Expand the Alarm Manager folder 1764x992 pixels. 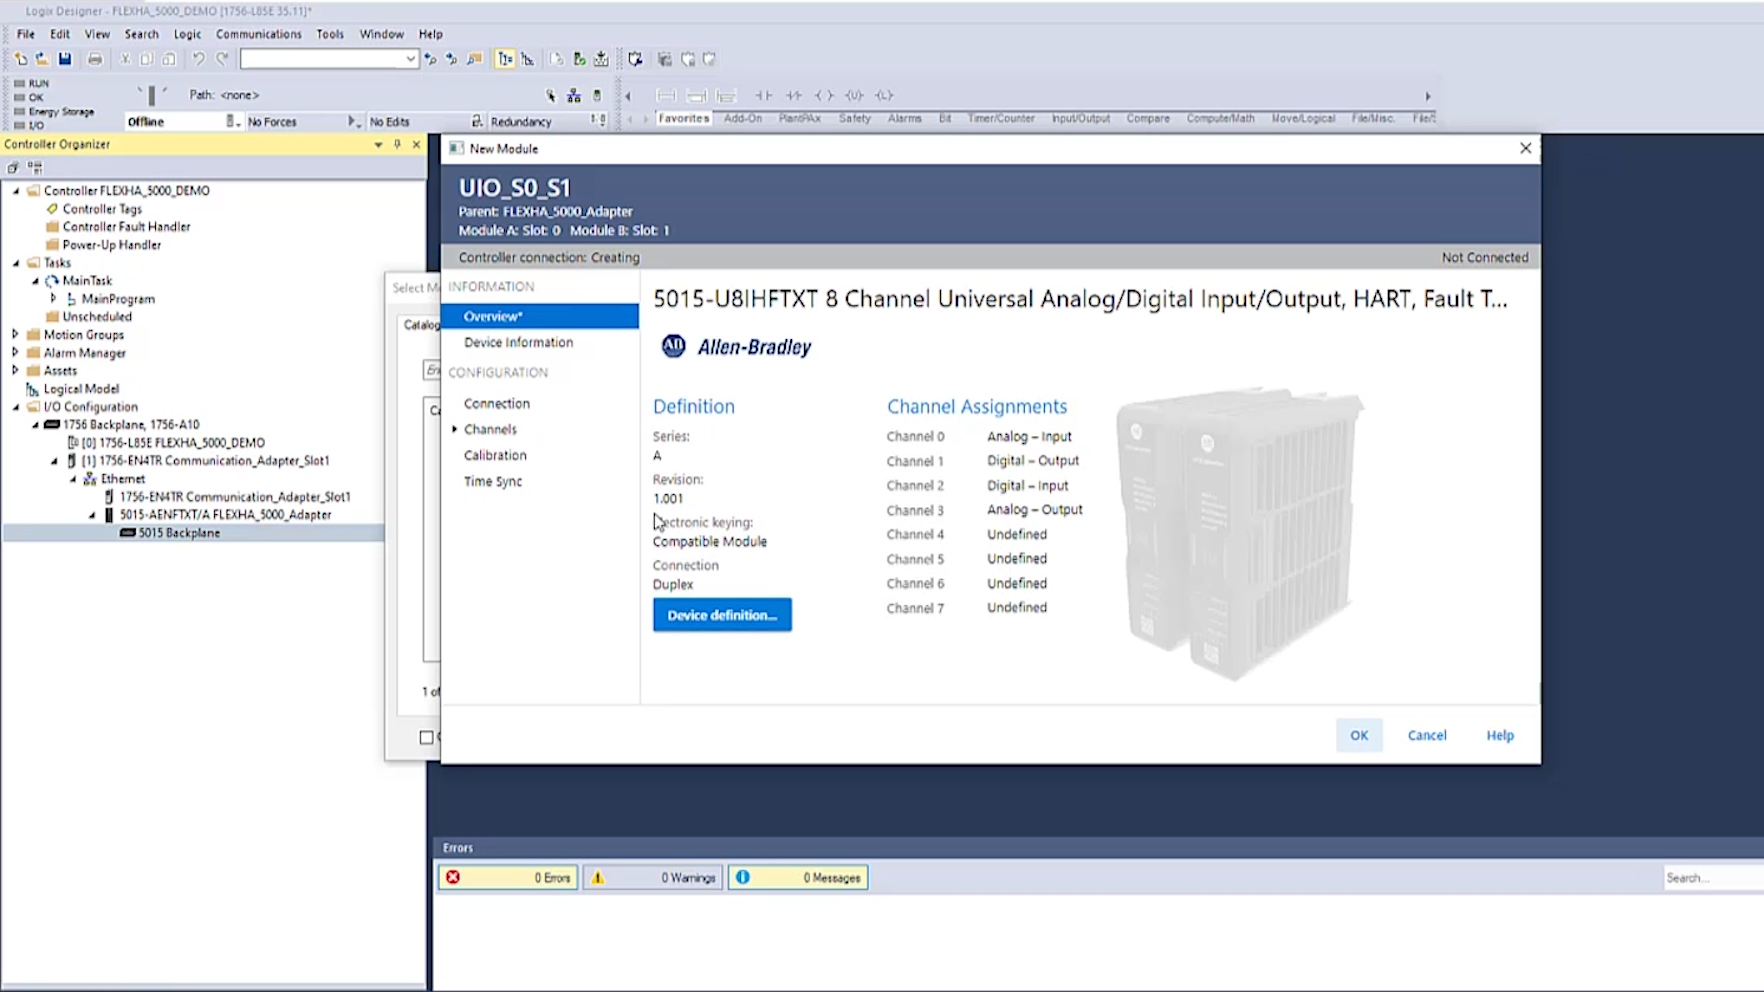coord(16,352)
